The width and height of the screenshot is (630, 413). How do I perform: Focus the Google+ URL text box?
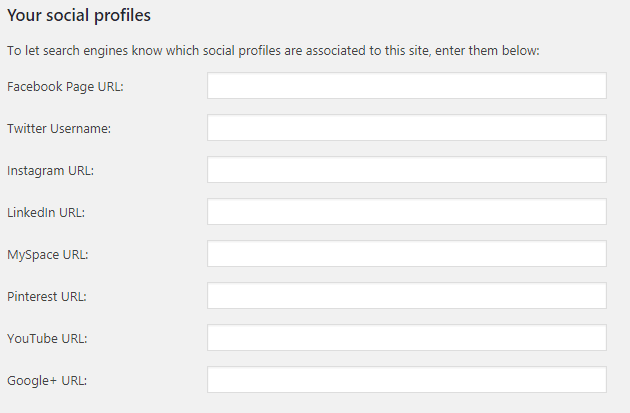406,380
